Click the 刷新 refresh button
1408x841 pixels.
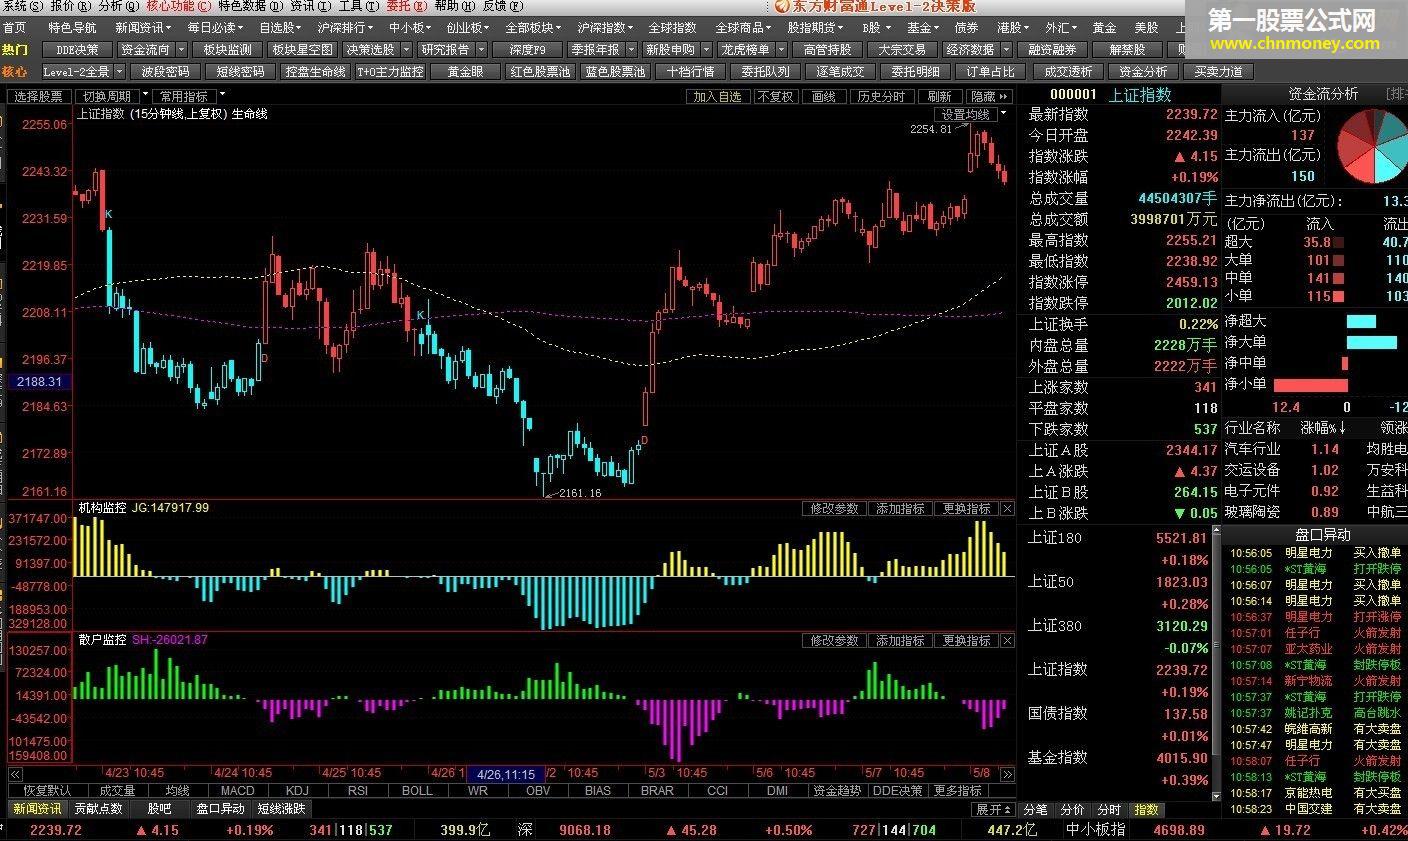tap(939, 96)
